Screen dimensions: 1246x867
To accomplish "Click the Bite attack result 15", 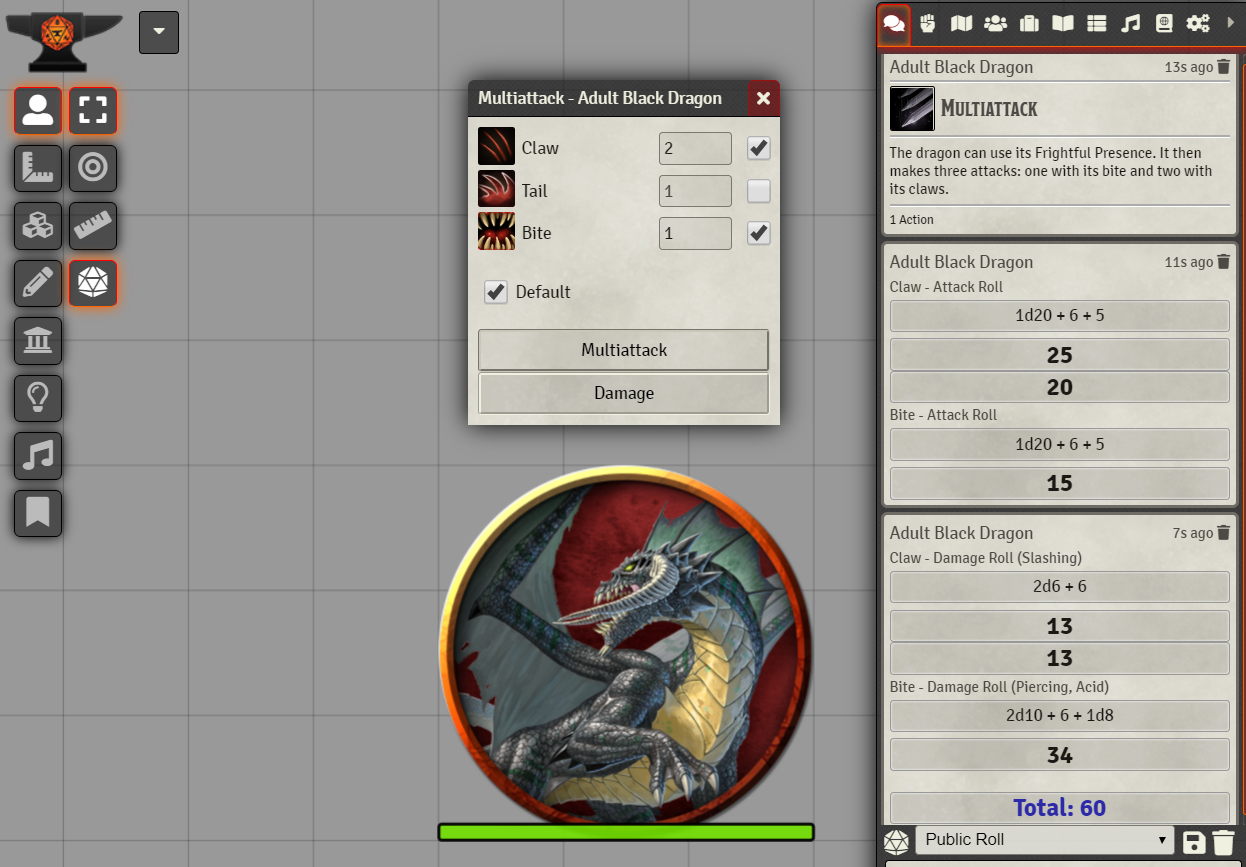I will (x=1059, y=483).
